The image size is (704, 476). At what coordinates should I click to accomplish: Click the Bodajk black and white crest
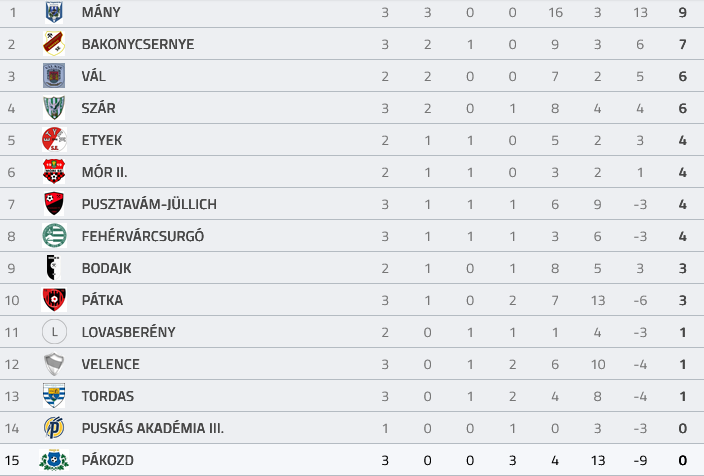pyautogui.click(x=53, y=268)
